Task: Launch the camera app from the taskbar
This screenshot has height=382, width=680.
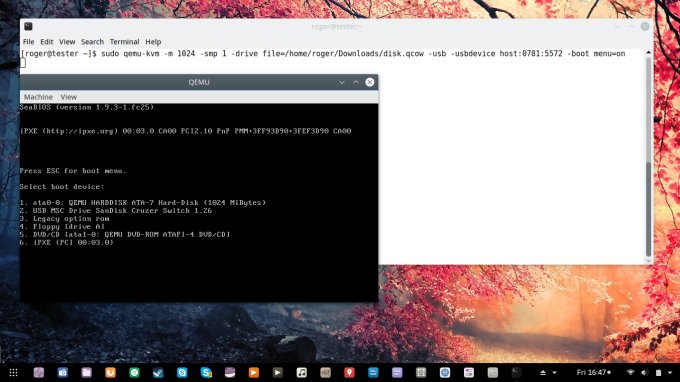Action: pyautogui.click(x=62, y=372)
